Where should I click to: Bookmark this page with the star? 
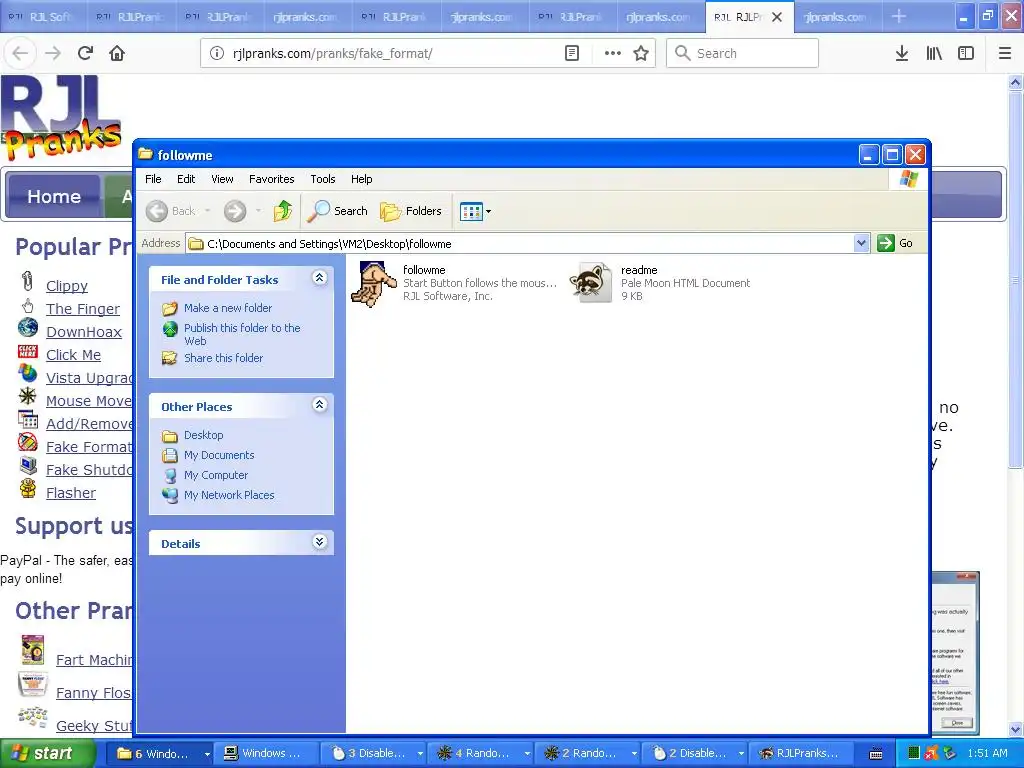pyautogui.click(x=641, y=53)
